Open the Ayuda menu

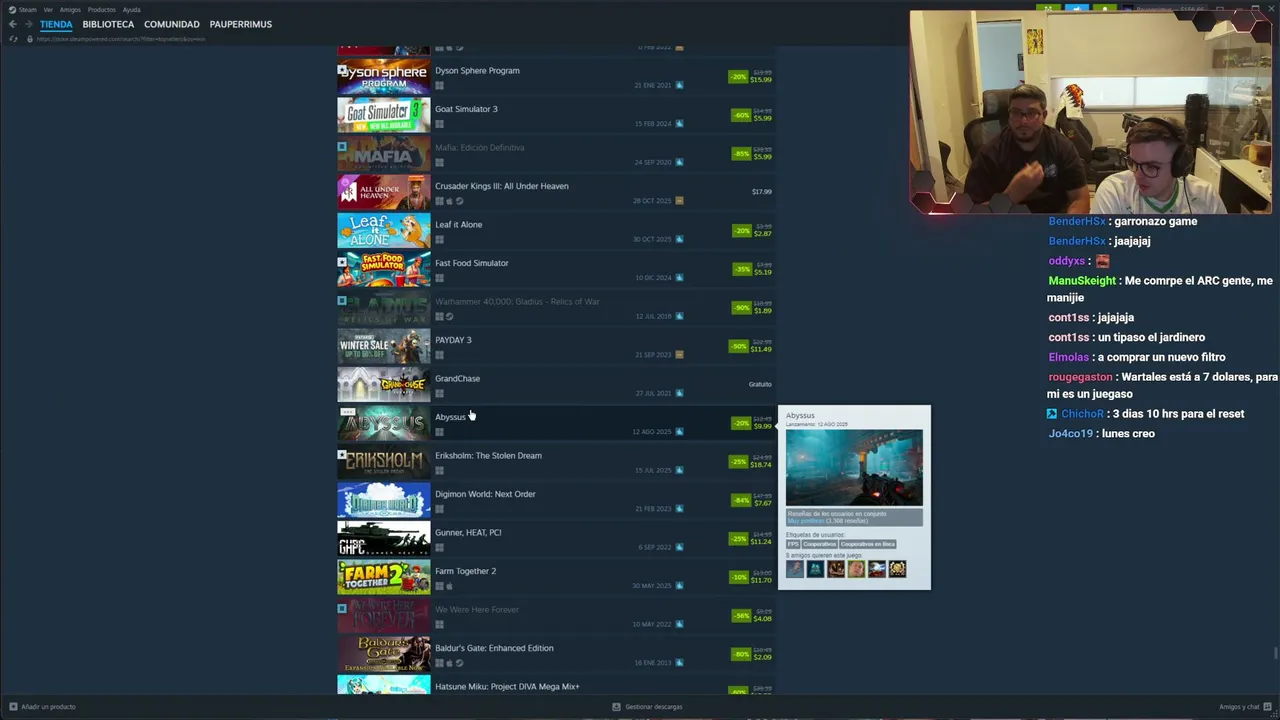(x=131, y=9)
